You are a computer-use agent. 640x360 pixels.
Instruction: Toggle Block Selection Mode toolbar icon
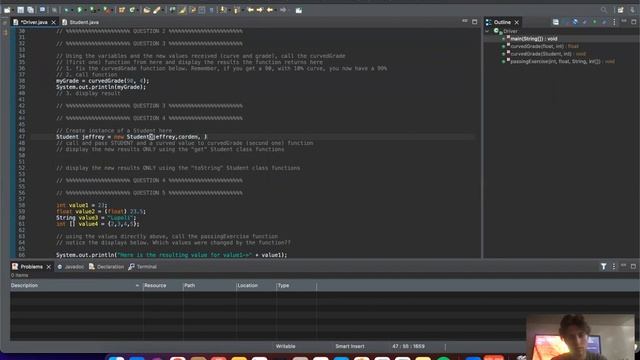coord(202,10)
